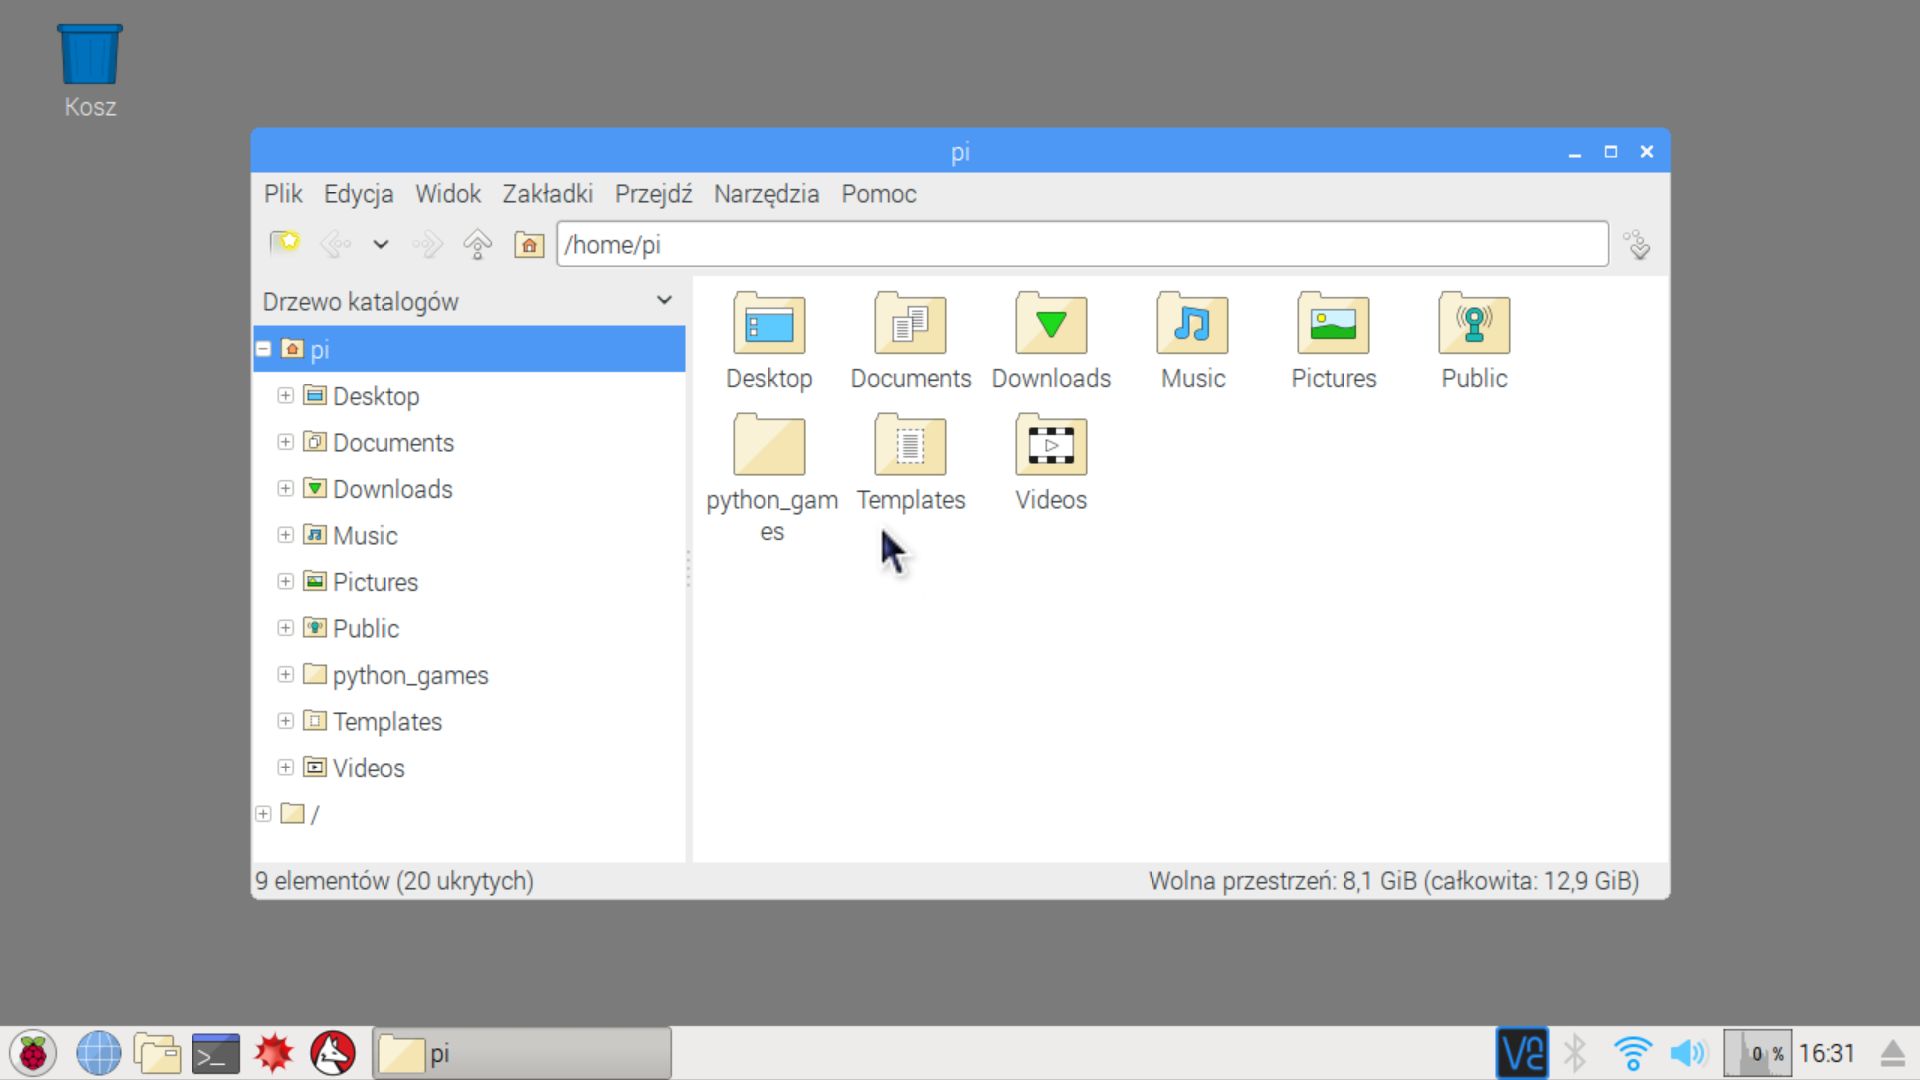Expand the Documents tree node

[x=285, y=442]
